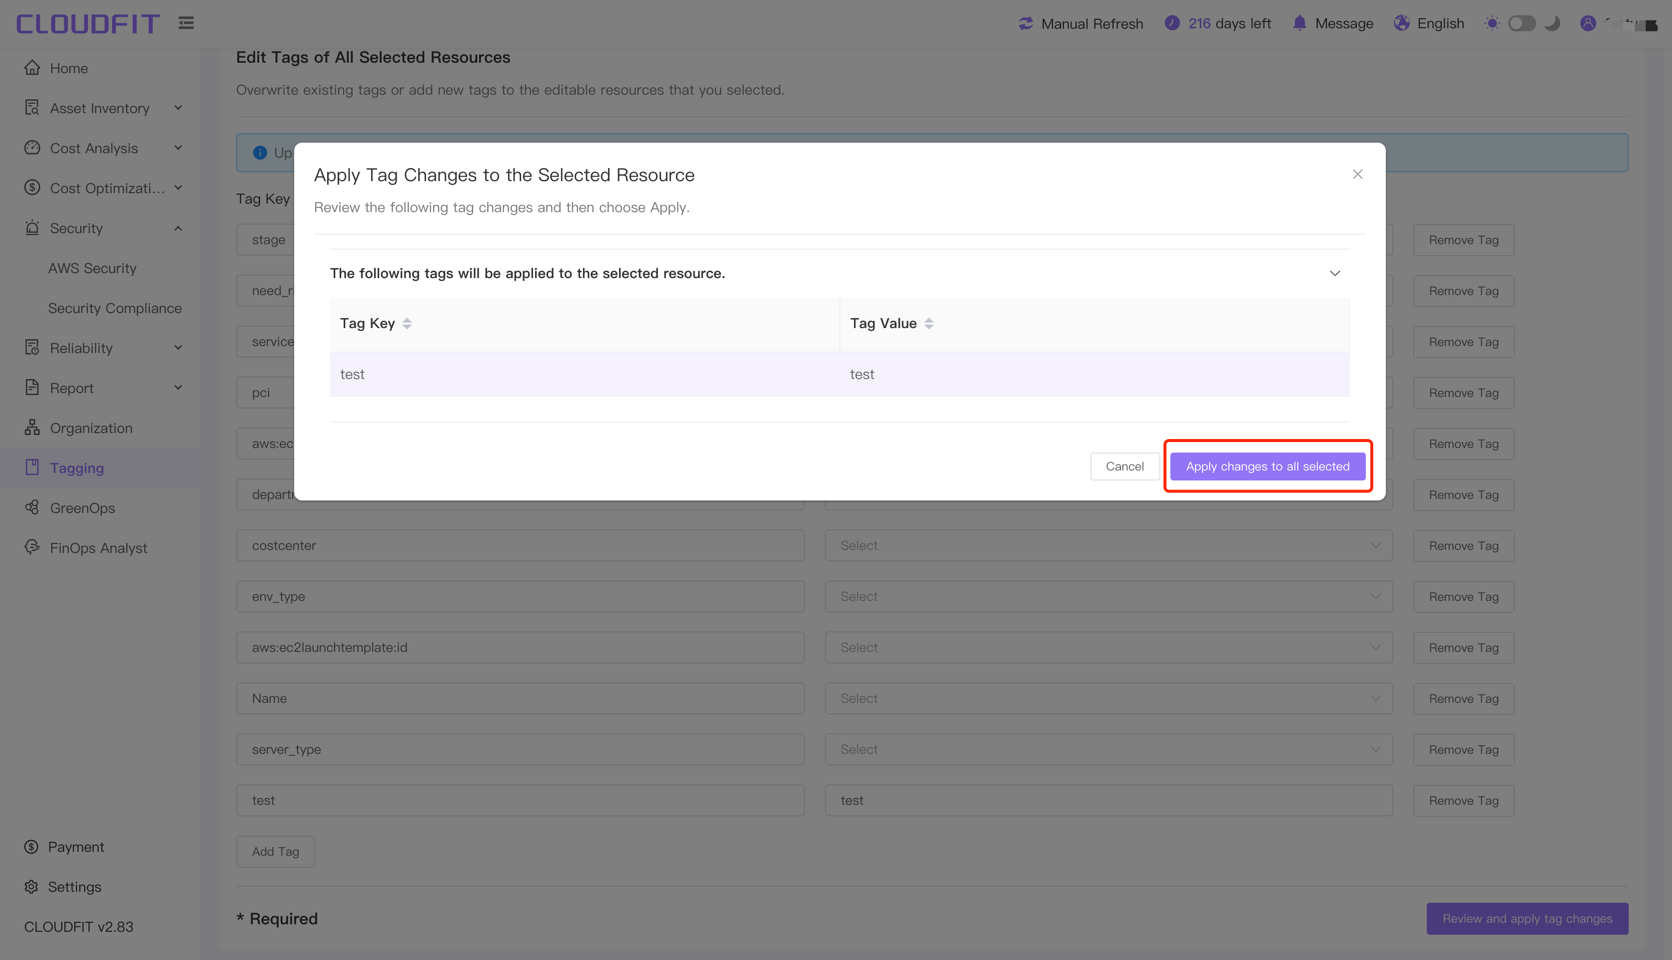Click the CLOUDFIT logo
Screen dimensions: 1672x960
pos(88,23)
